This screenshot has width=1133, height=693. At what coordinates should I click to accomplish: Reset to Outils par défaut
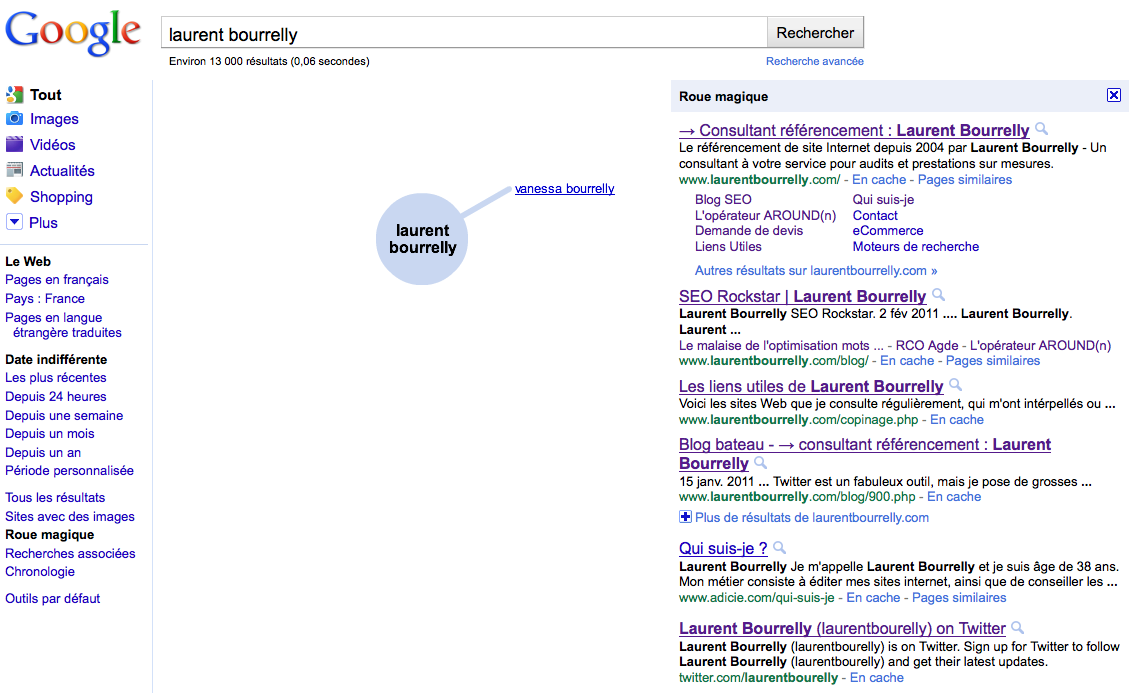coord(53,598)
